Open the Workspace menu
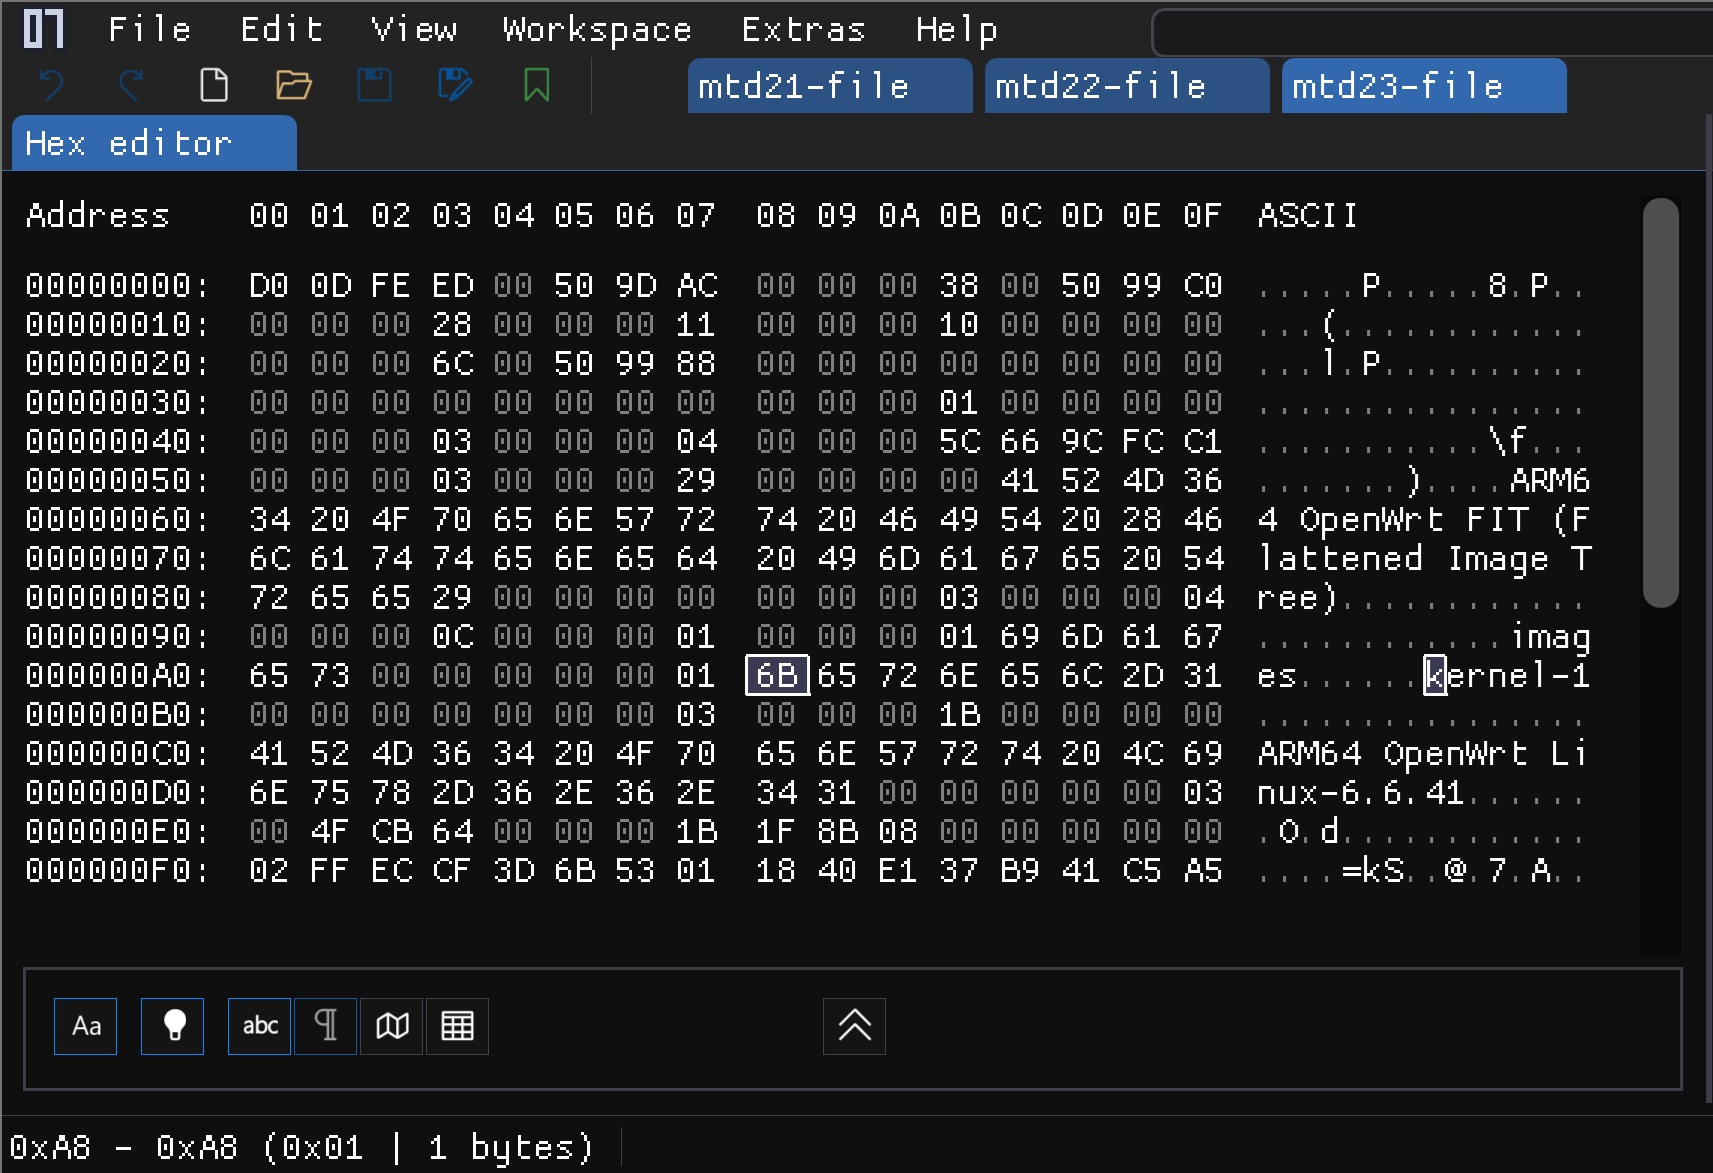The image size is (1713, 1173). point(597,30)
